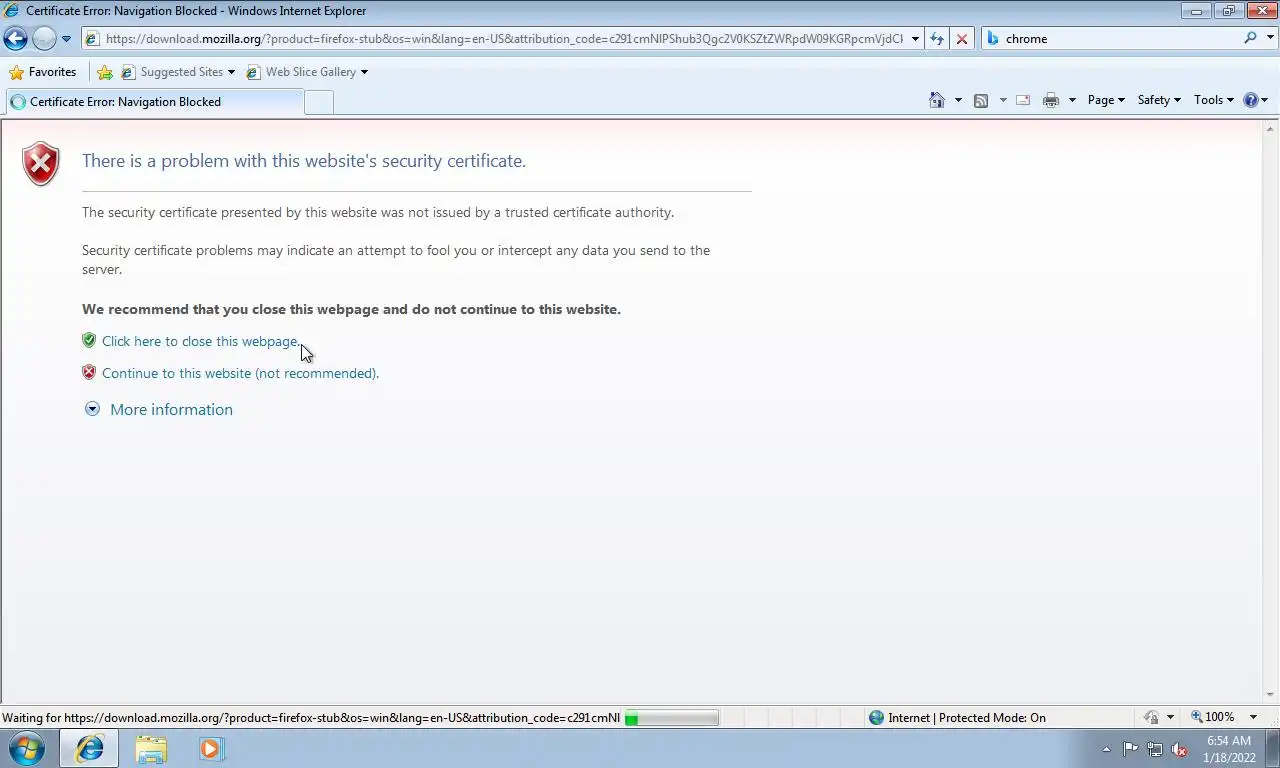The width and height of the screenshot is (1280, 768).
Task: Open the Tools menu
Action: [x=1214, y=100]
